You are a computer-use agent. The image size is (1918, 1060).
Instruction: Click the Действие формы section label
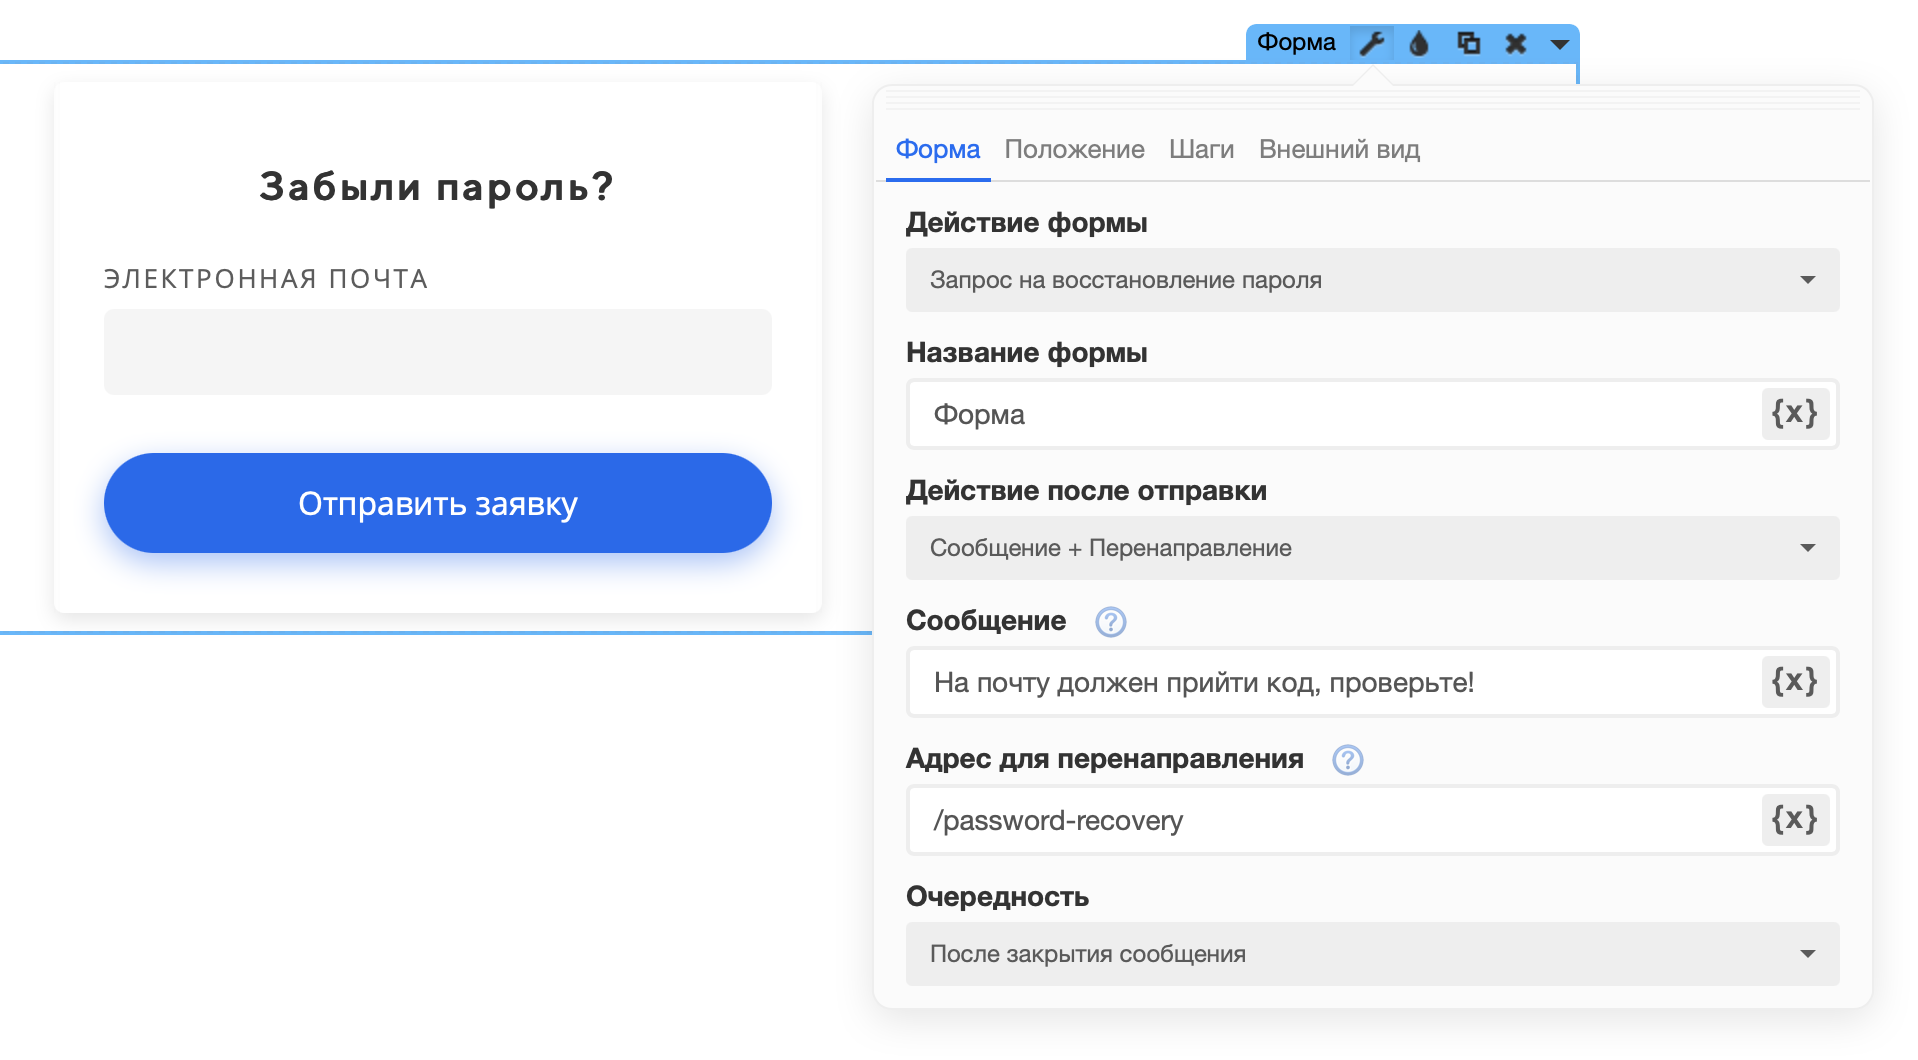click(1026, 222)
